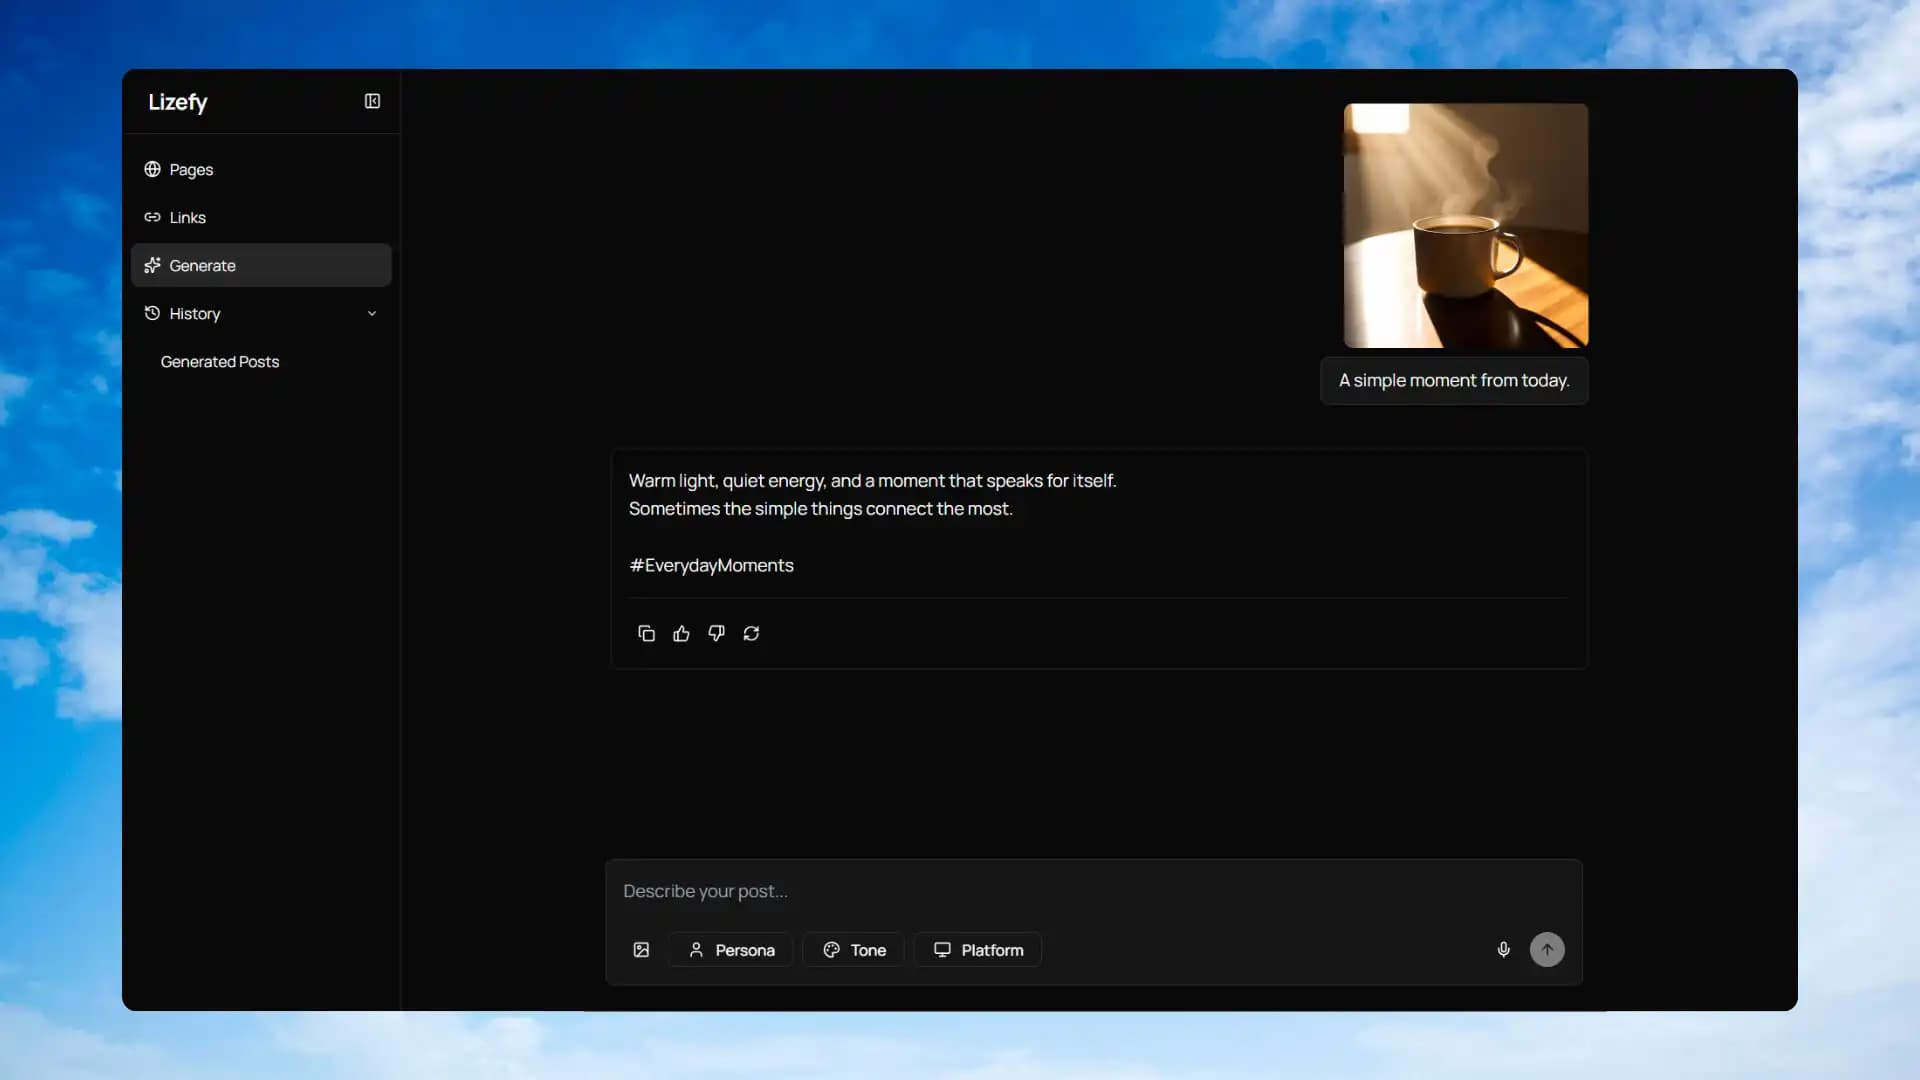Screen dimensions: 1920x1080
Task: Click the chain-link icon beside Links
Action: (x=153, y=217)
